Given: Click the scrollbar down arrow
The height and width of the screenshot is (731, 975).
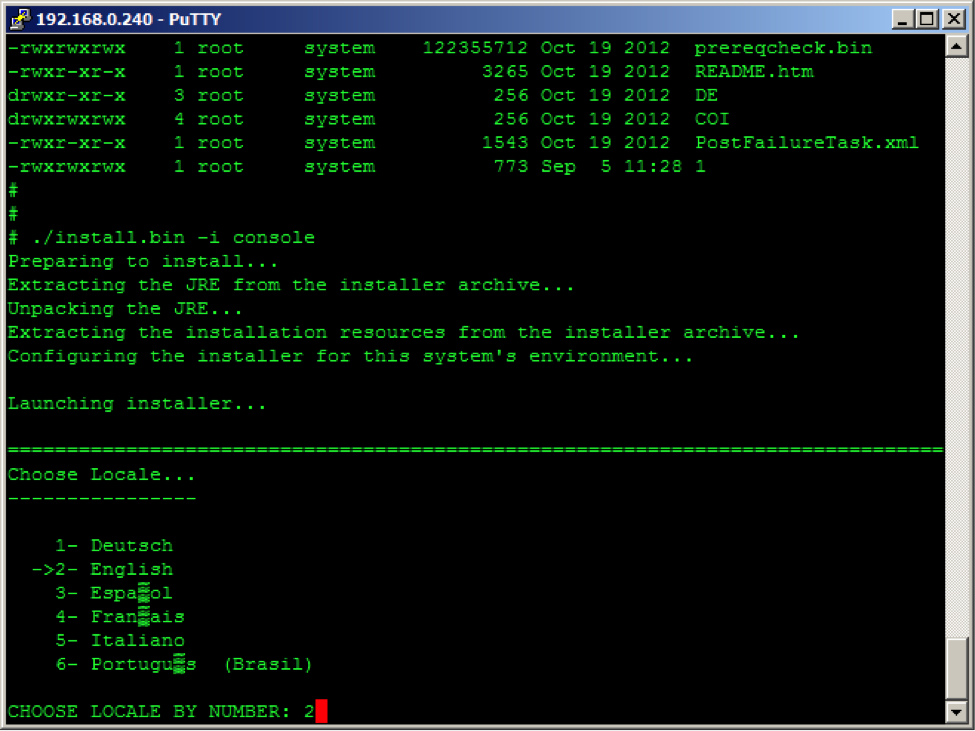Looking at the screenshot, I should pos(956,712).
